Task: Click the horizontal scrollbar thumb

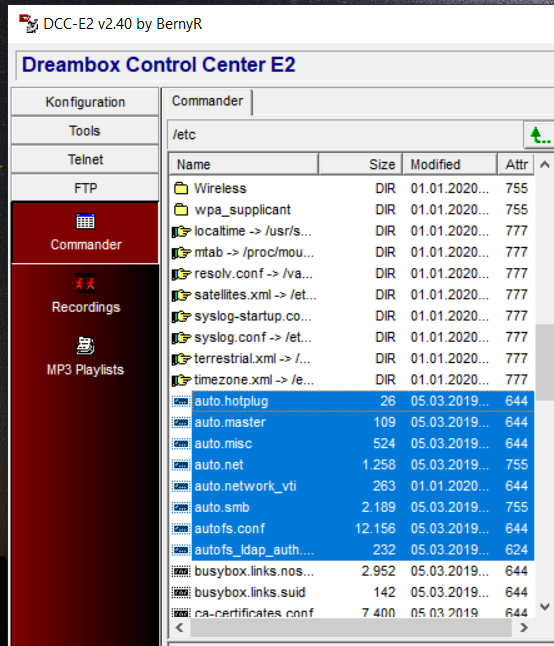Action: [x=351, y=628]
